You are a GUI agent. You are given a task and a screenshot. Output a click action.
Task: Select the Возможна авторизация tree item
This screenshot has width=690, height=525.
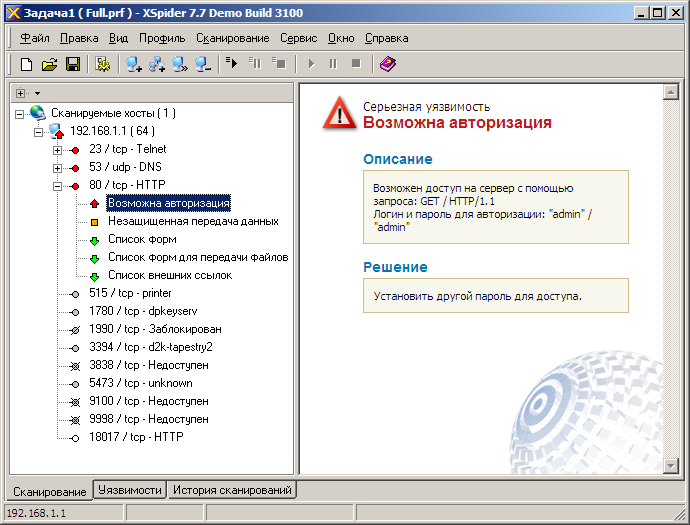(169, 203)
